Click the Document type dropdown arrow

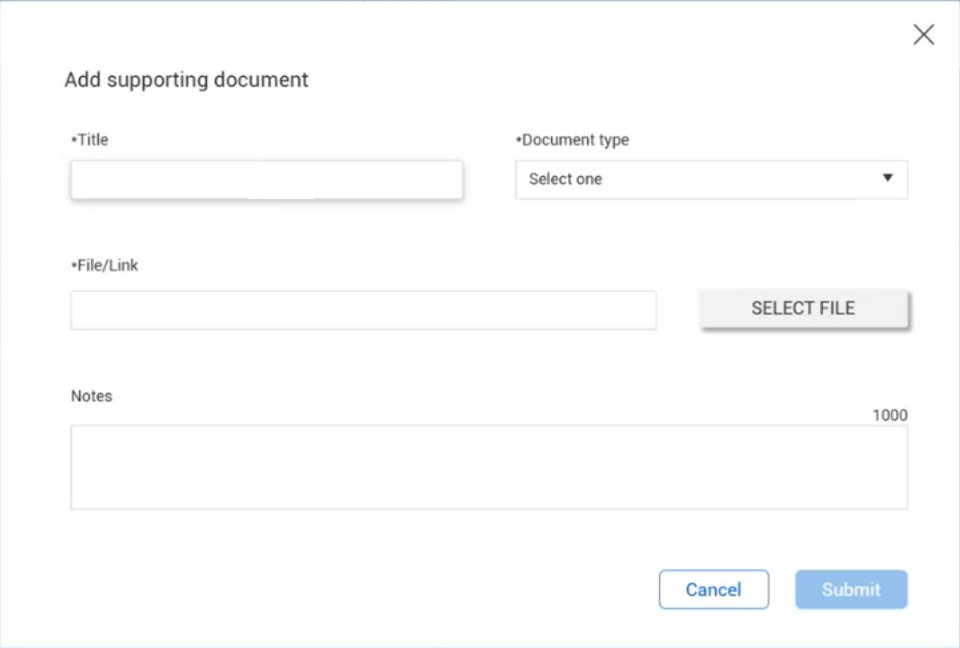coord(887,179)
